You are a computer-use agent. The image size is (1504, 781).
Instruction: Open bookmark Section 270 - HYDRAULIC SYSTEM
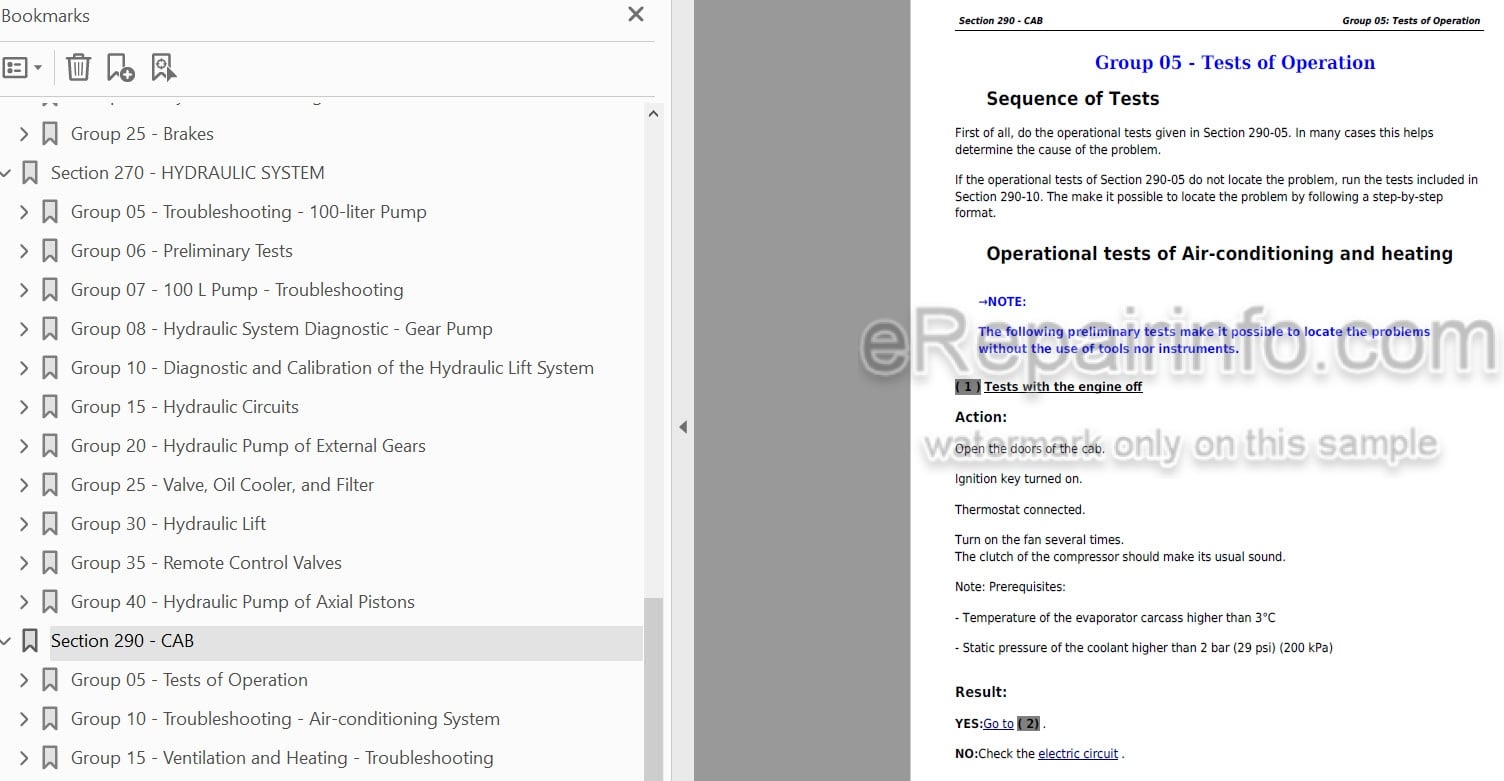pyautogui.click(x=188, y=173)
